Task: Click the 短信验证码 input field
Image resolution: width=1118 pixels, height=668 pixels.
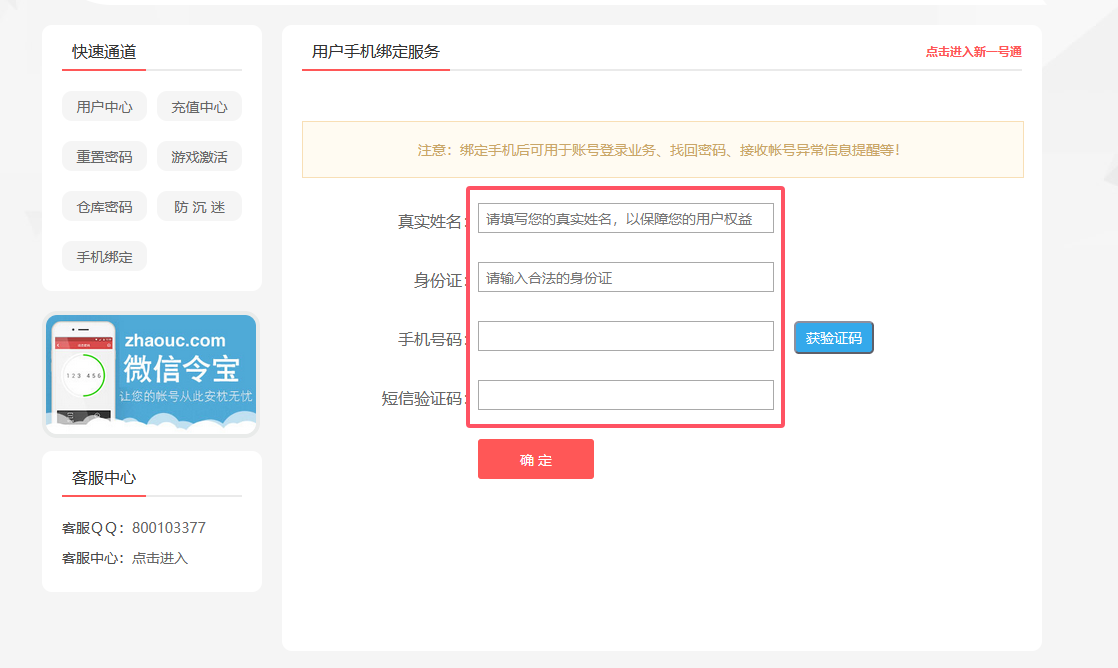Action: click(x=625, y=396)
